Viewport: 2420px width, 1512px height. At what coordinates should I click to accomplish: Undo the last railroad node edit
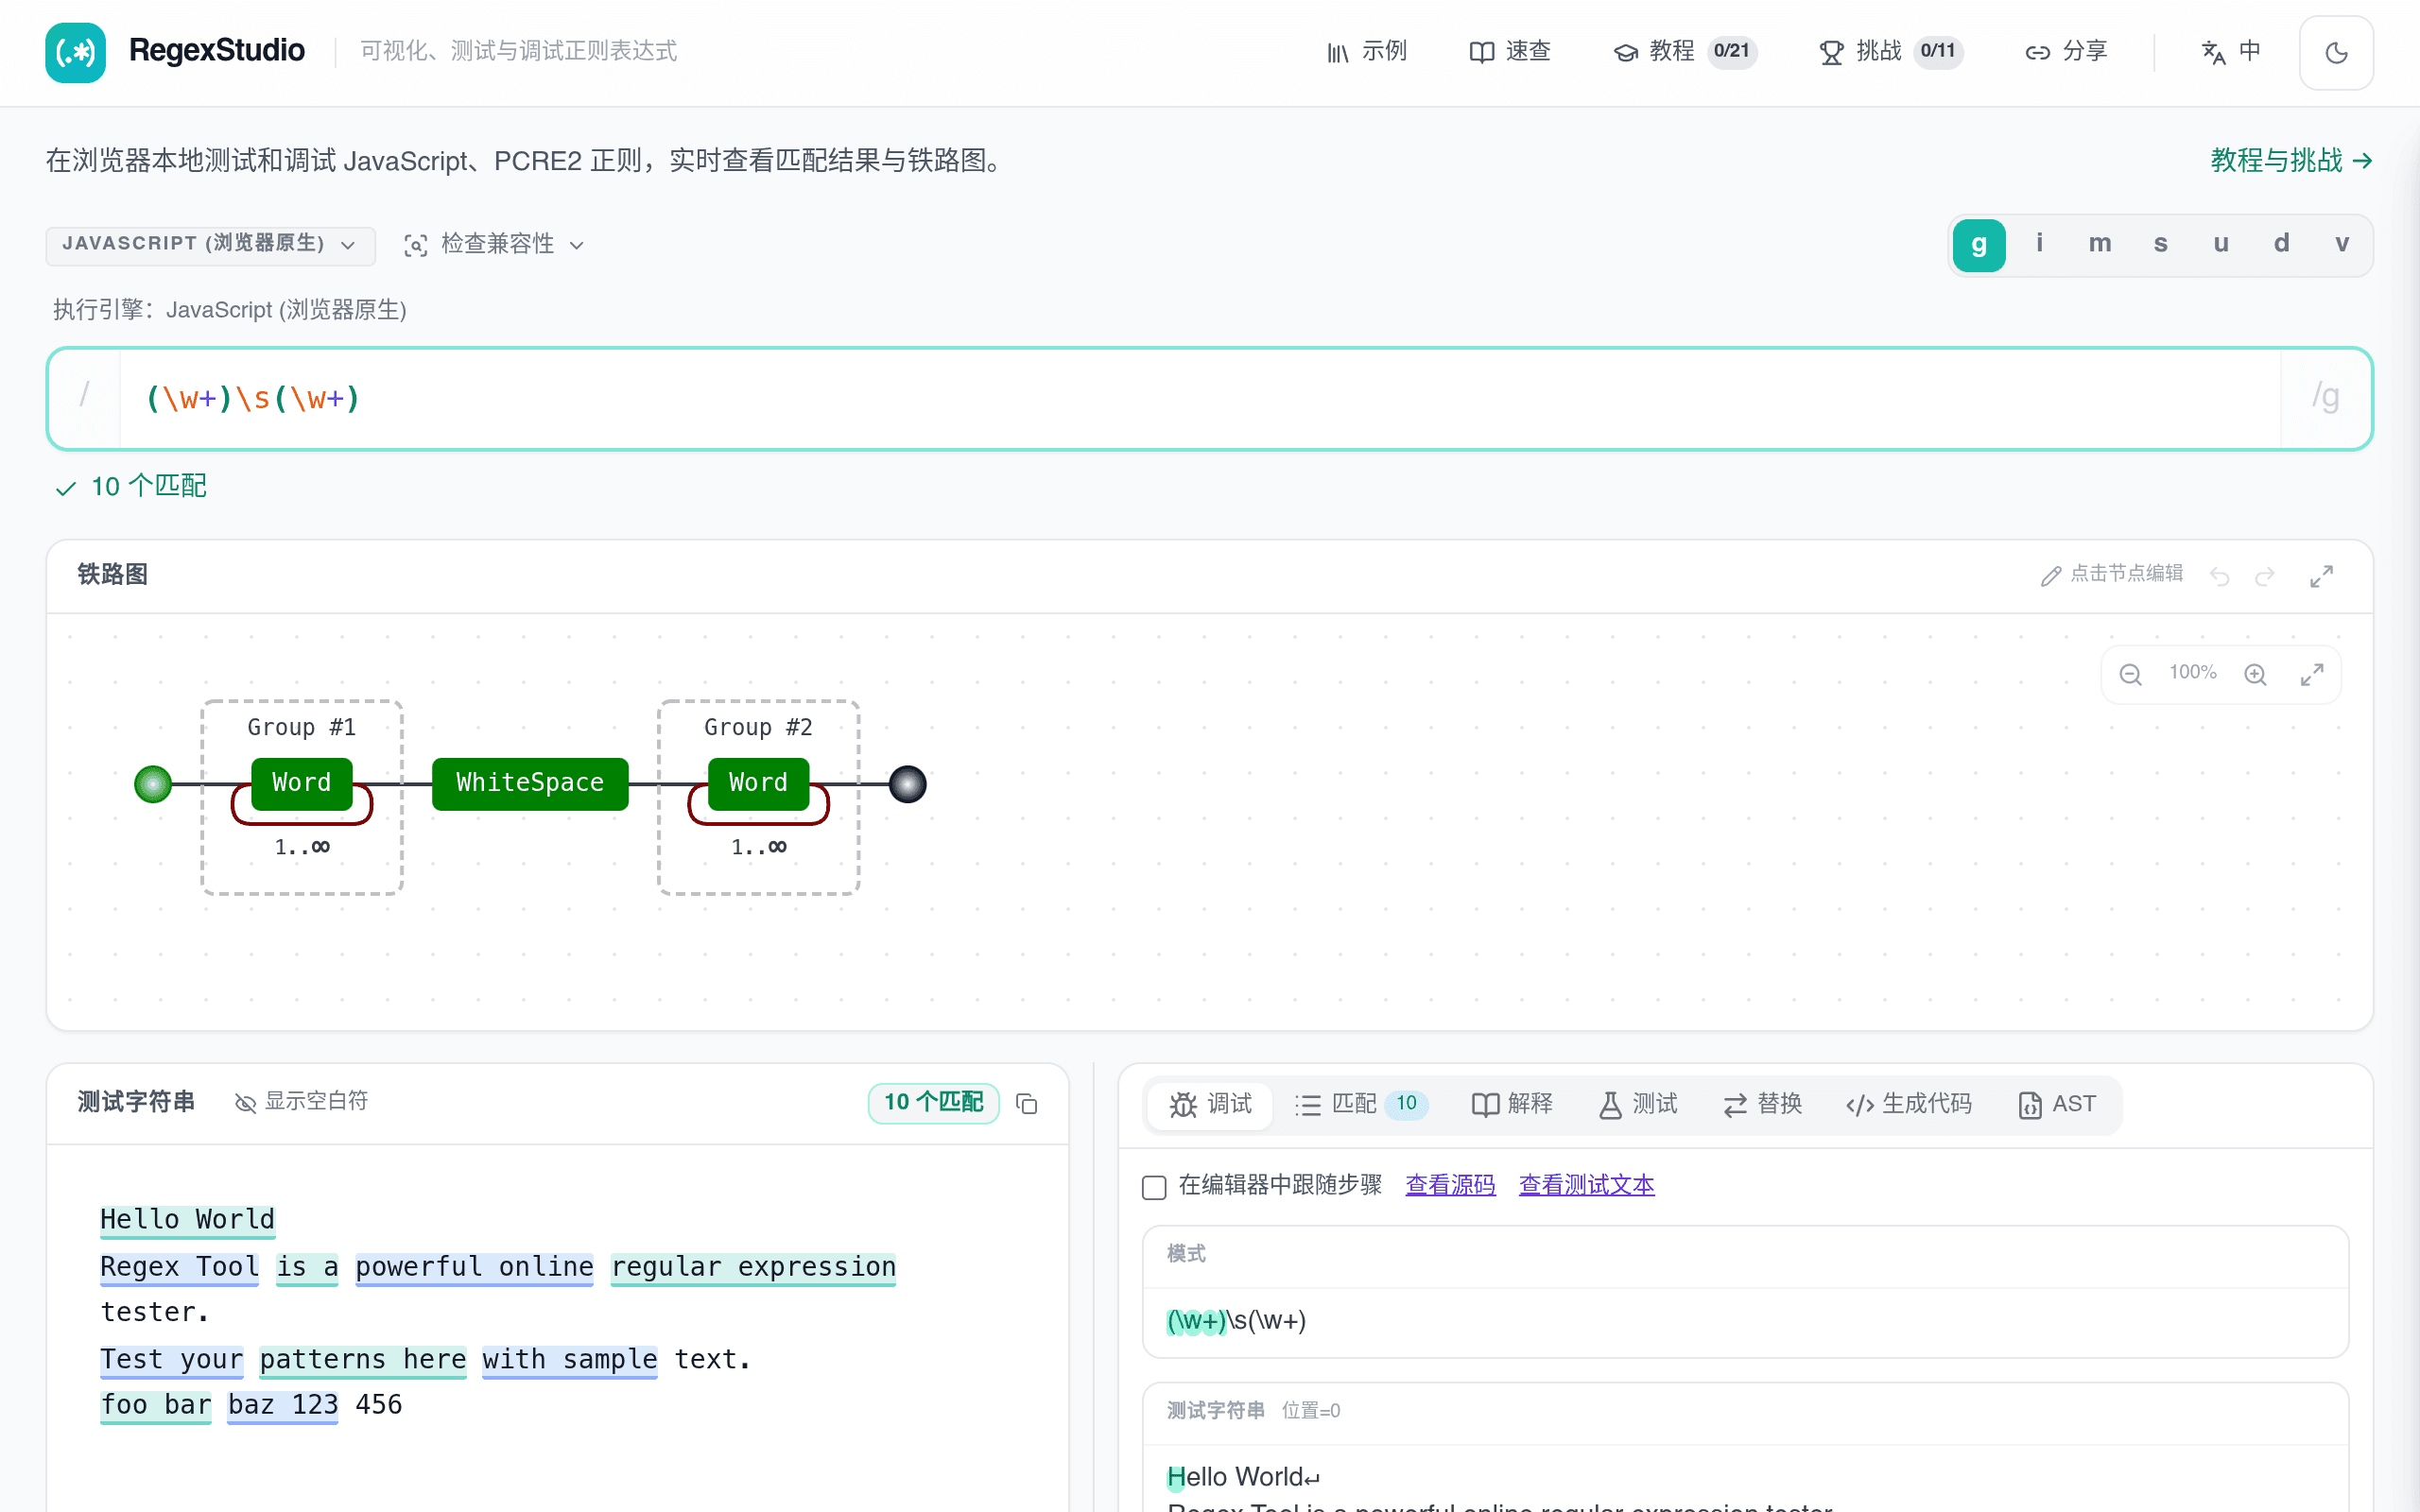point(2219,576)
